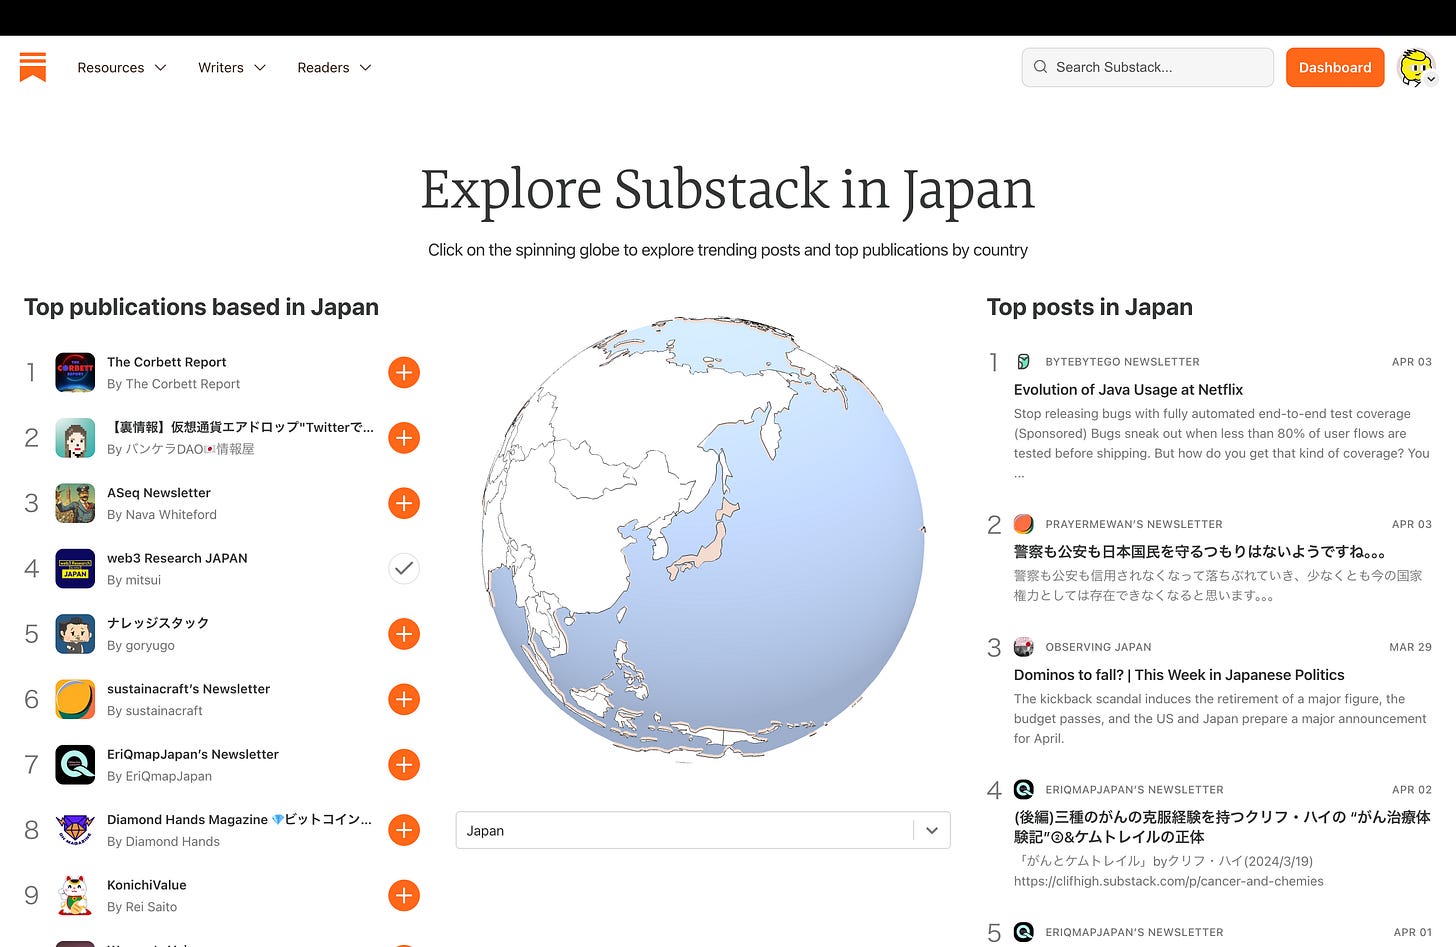Expand the Readers menu

pos(334,67)
